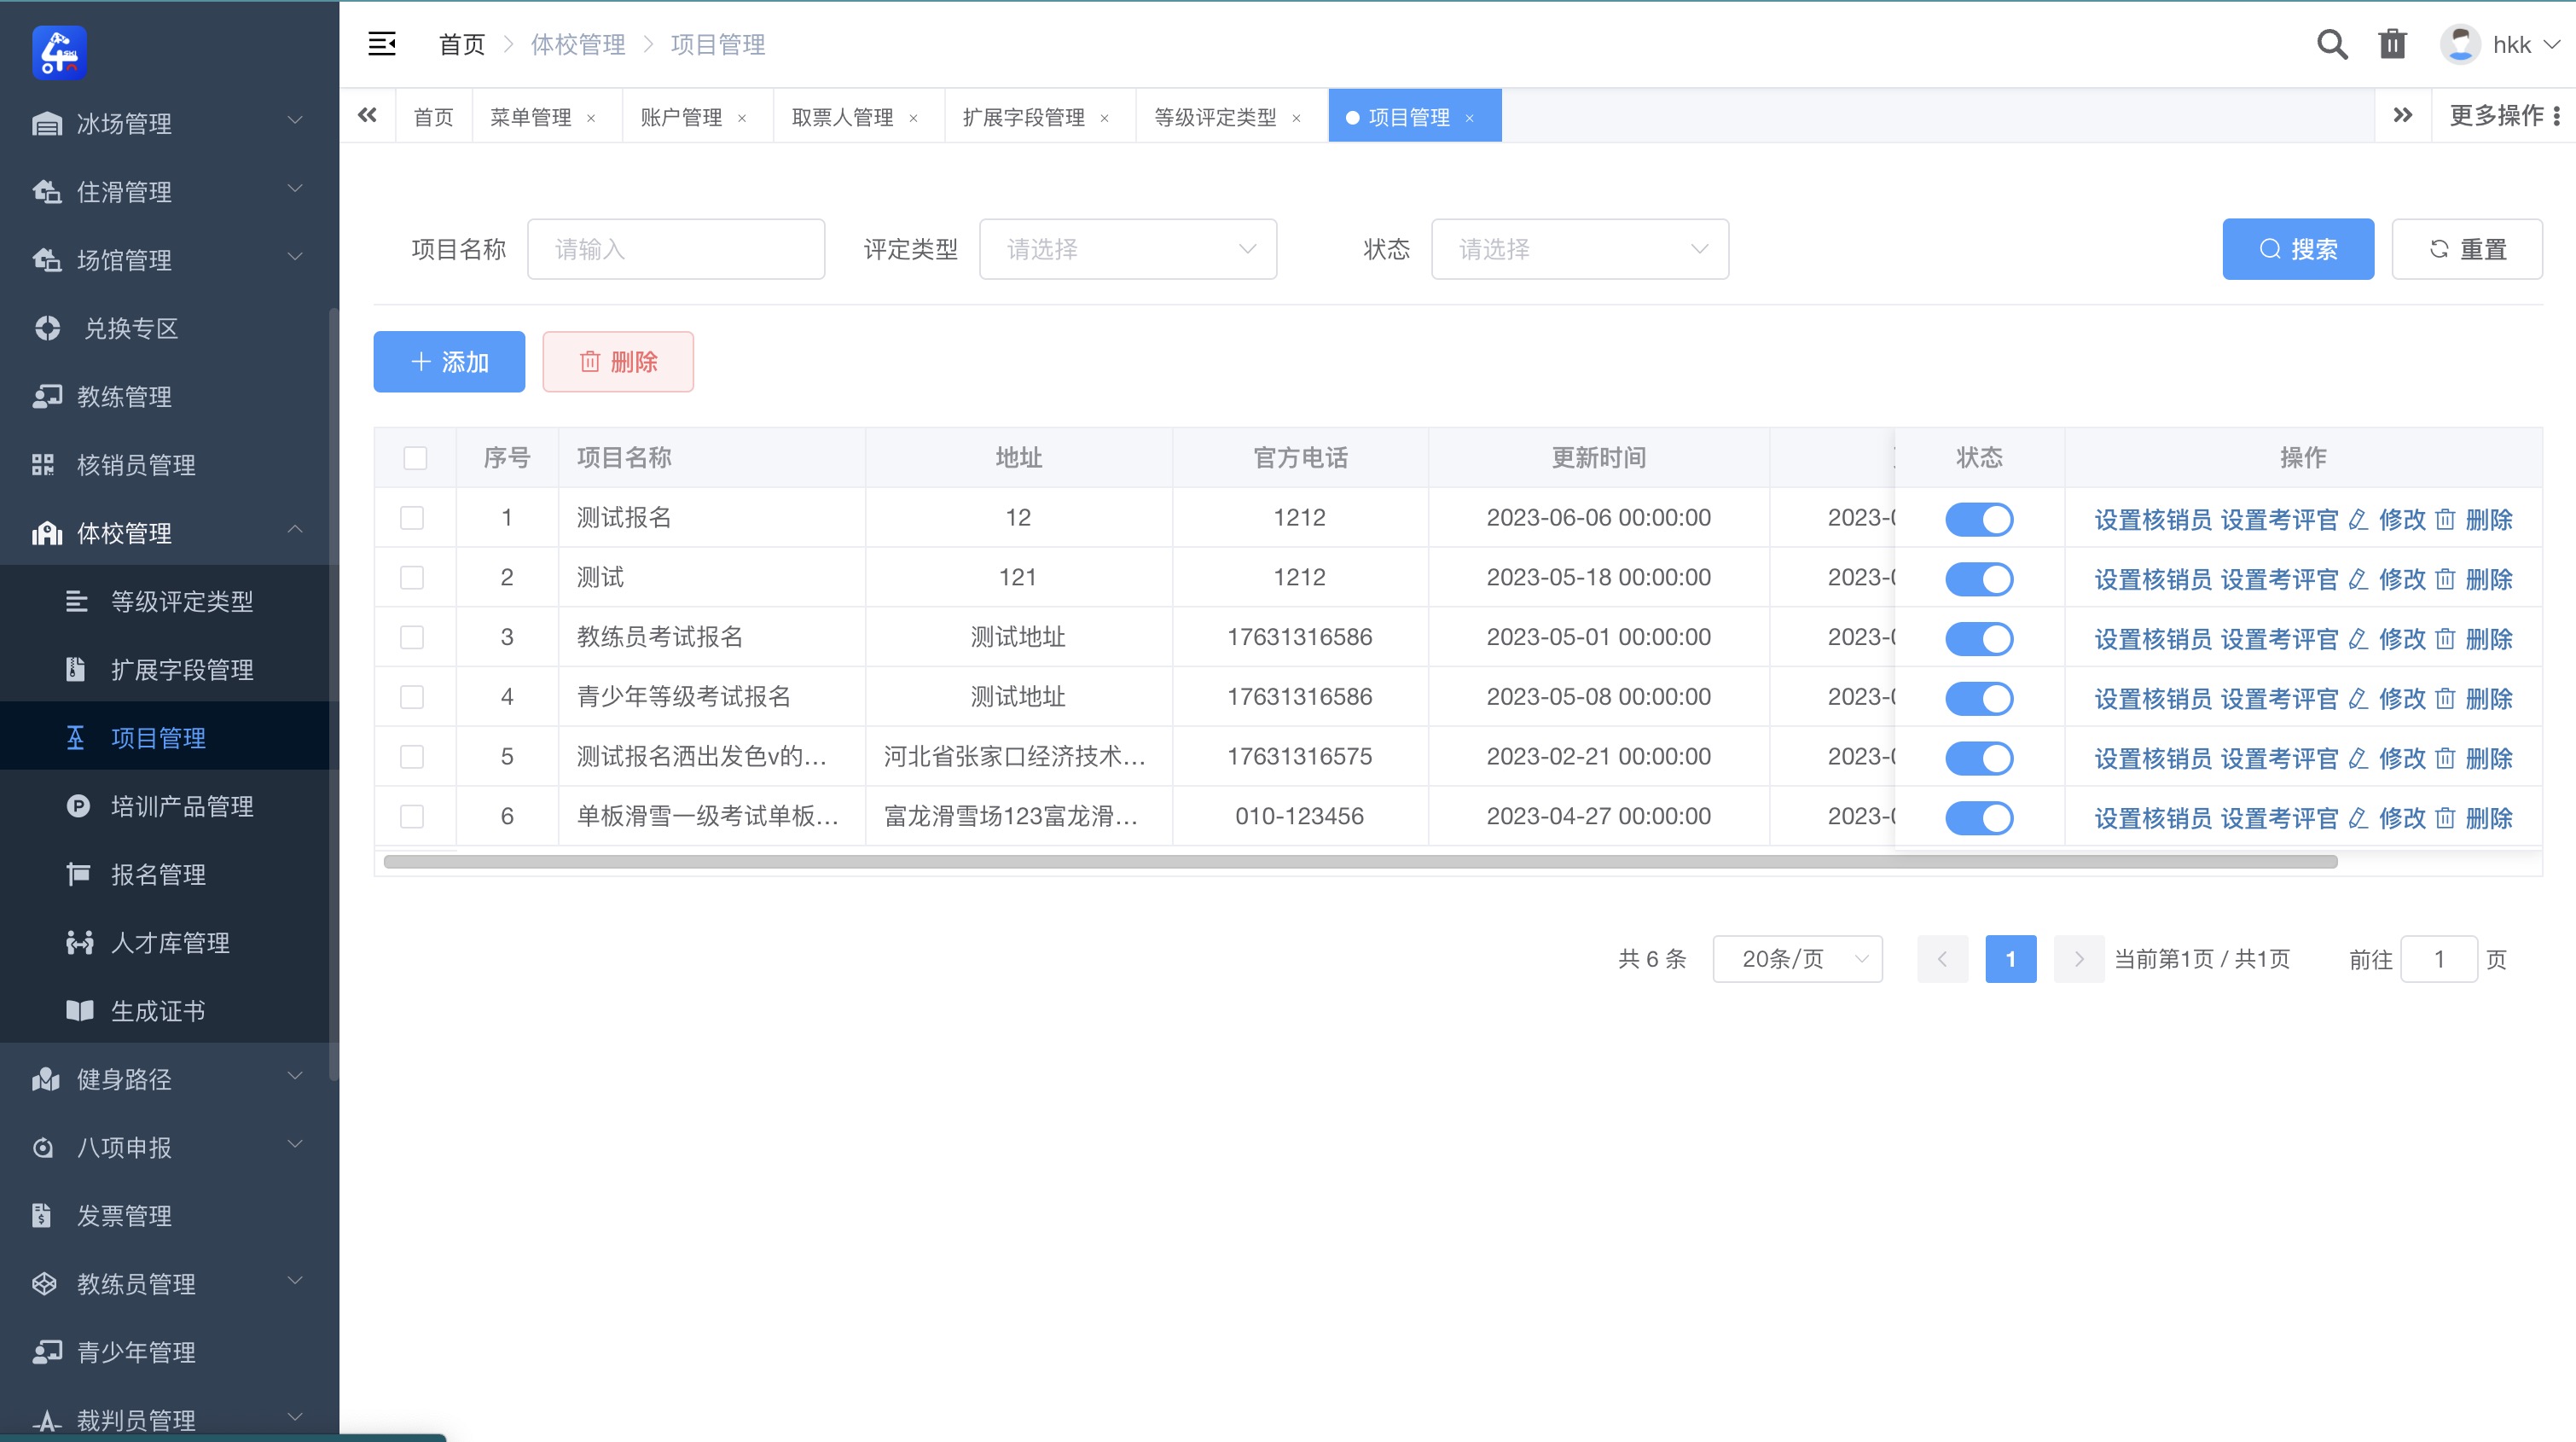Click the trash can icon in header
This screenshot has height=1442, width=2576.
tap(2392, 44)
